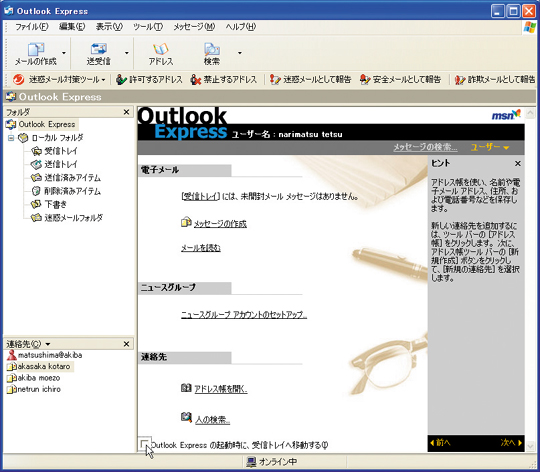Open the 連絡先 contacts dropdown arrow
Screen dimensions: 540x472
(x=48, y=344)
